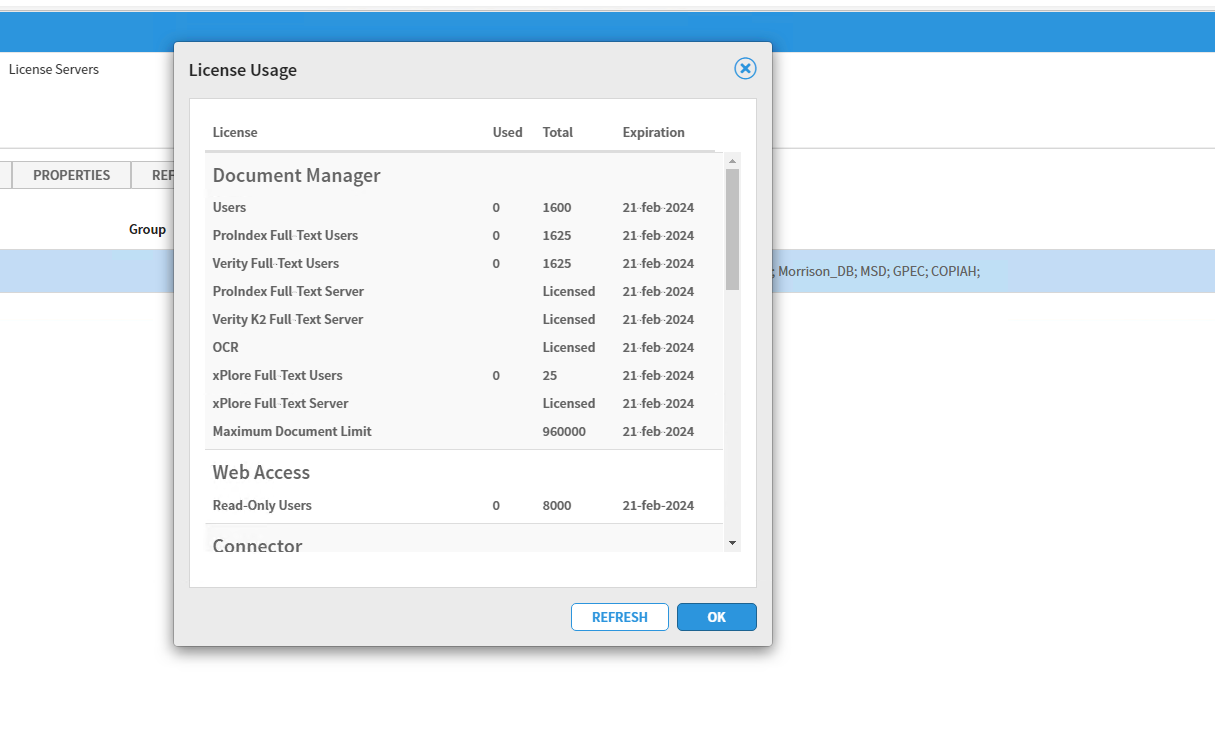Click the 960000 Maximum Document Limit value
The image size is (1215, 732).
pyautogui.click(x=564, y=431)
